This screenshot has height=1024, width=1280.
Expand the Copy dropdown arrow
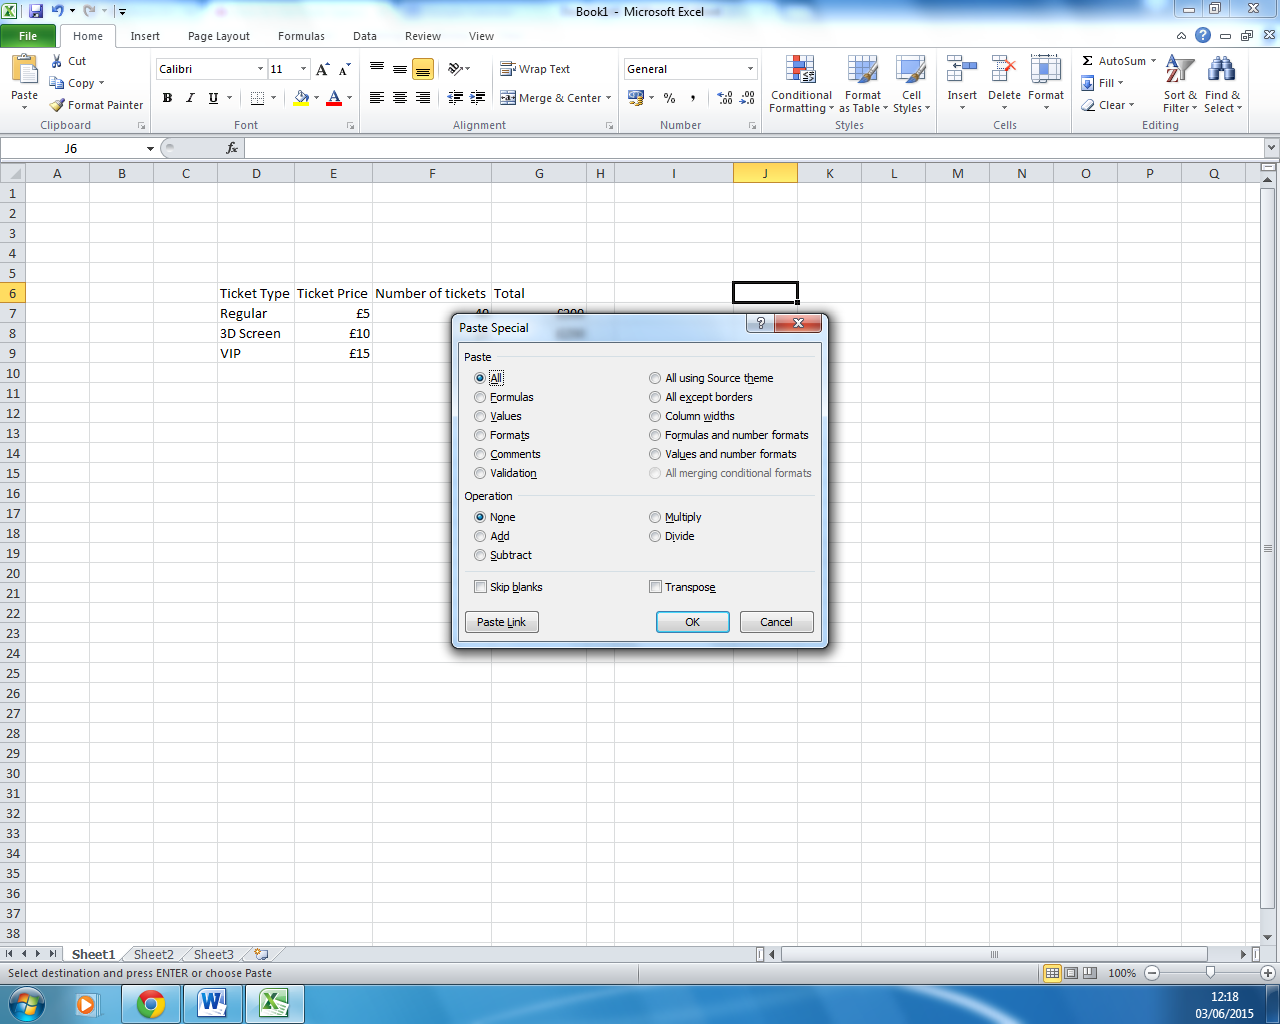tap(101, 83)
